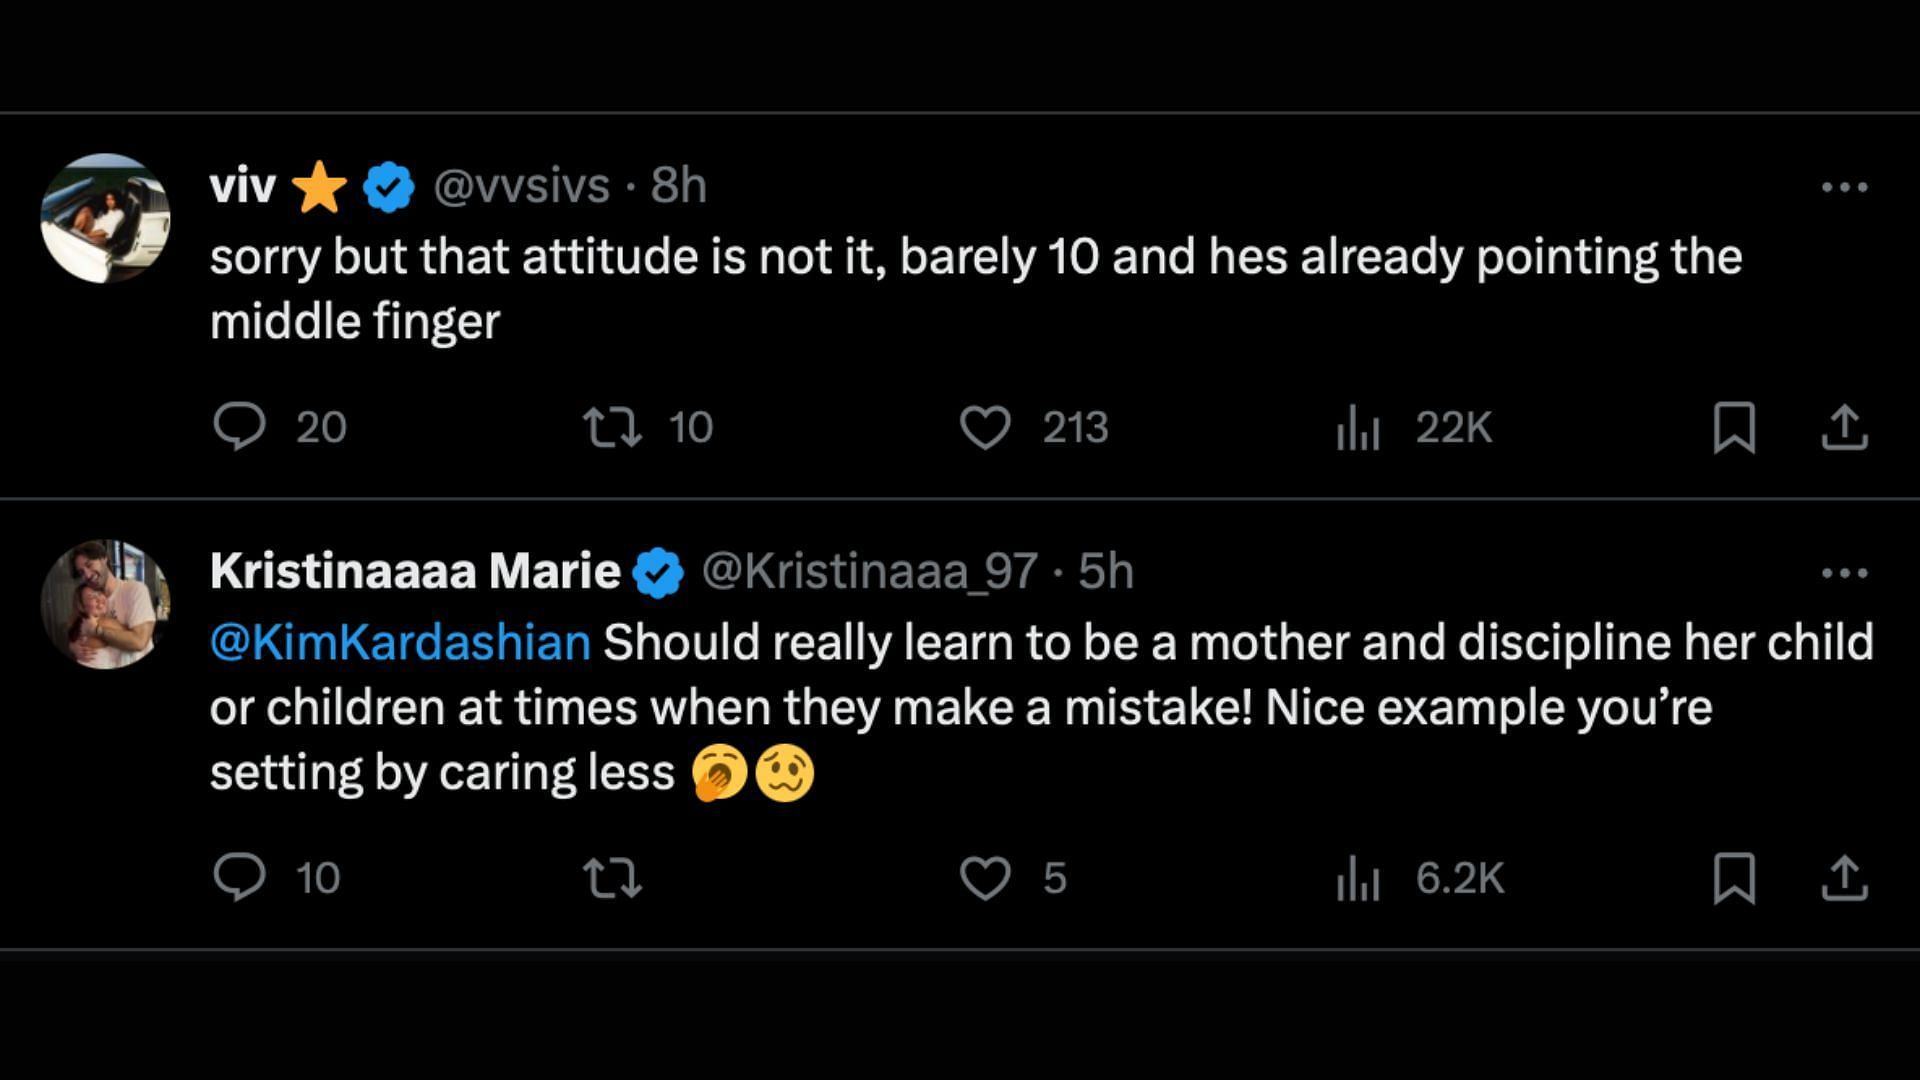
Task: Open more options on viv's tweet
Action: click(1844, 187)
